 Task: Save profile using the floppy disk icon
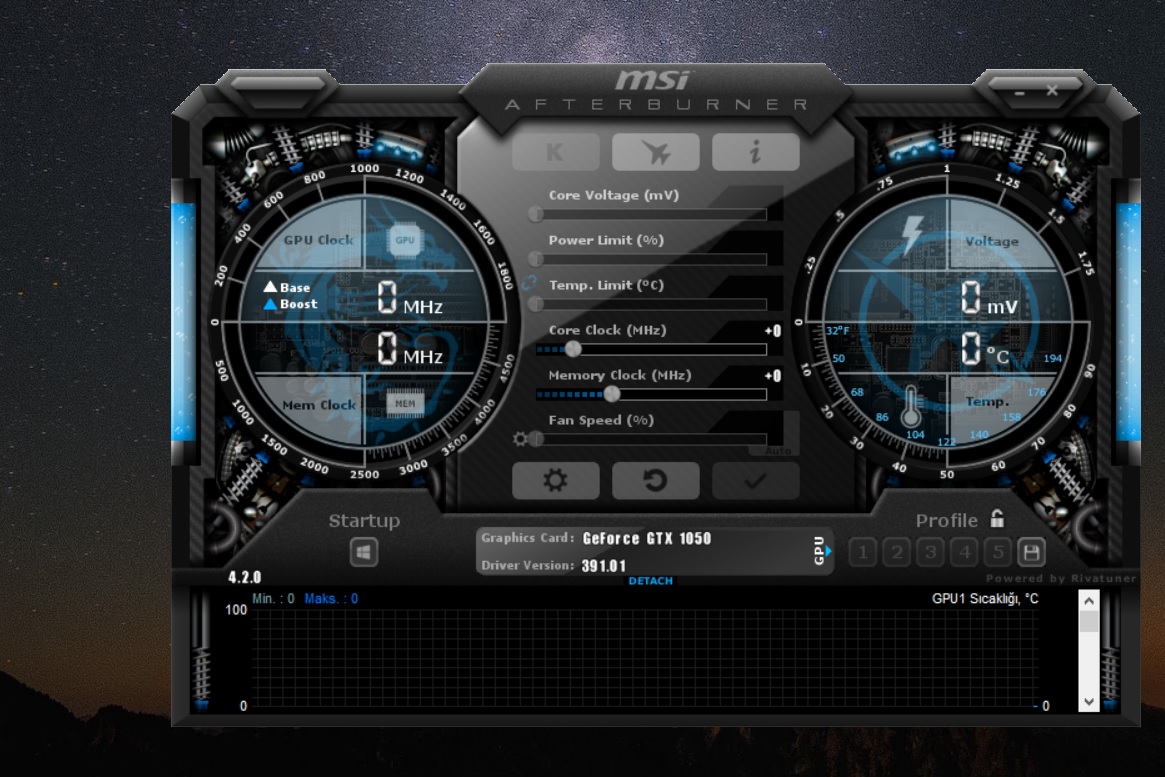pyautogui.click(x=1031, y=552)
